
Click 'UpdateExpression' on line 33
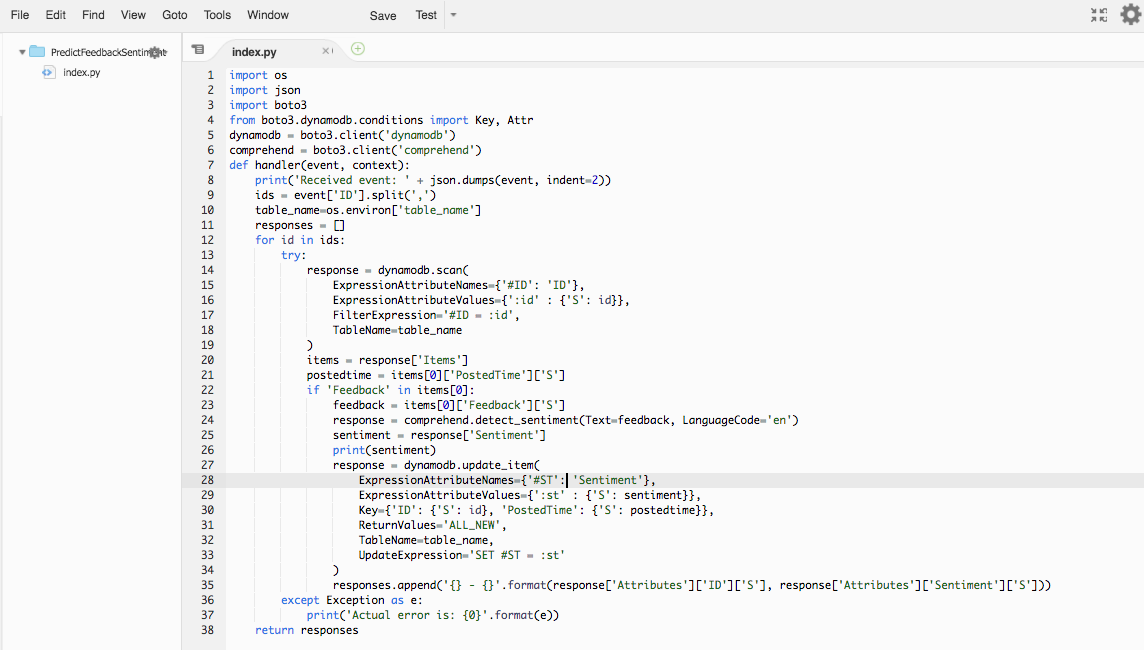click(410, 555)
